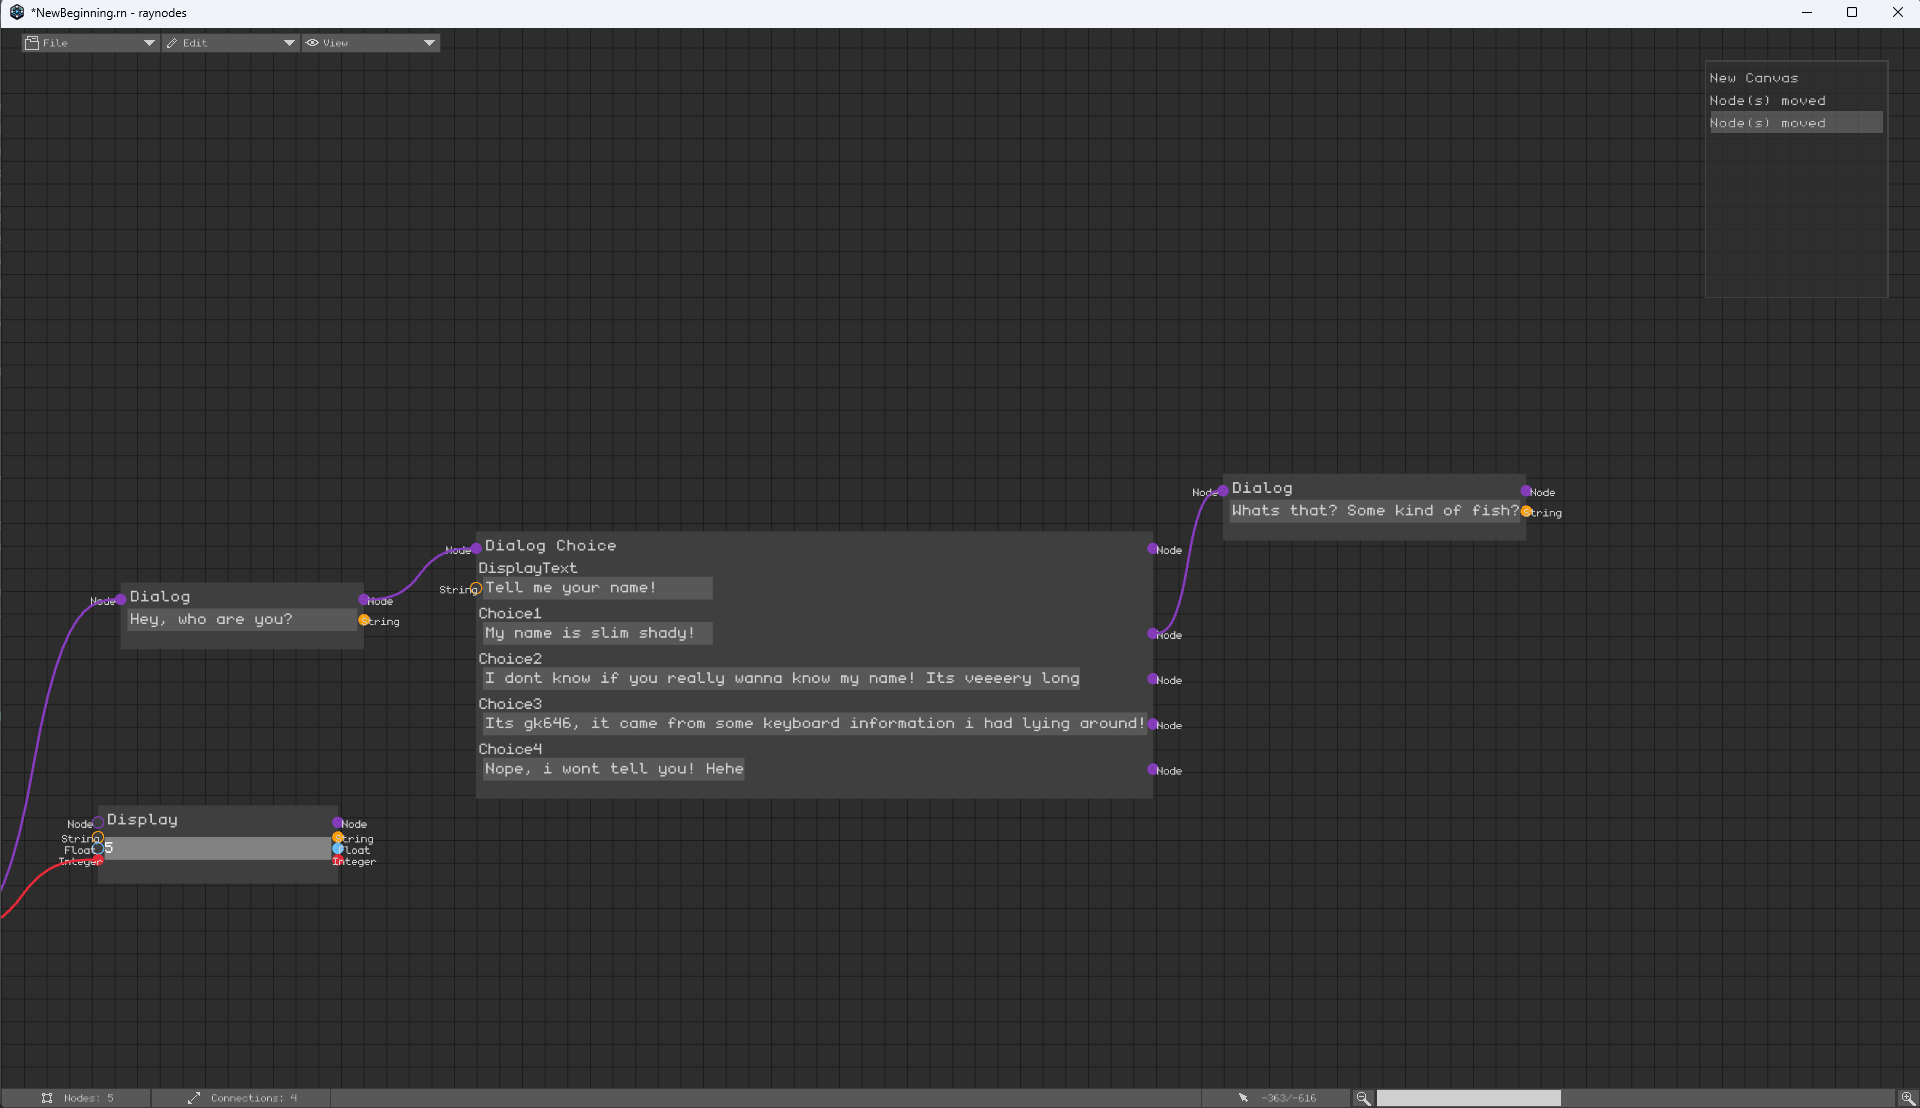Image resolution: width=1920 pixels, height=1108 pixels.
Task: Expand the Edit dropdown menu
Action: click(x=230, y=43)
